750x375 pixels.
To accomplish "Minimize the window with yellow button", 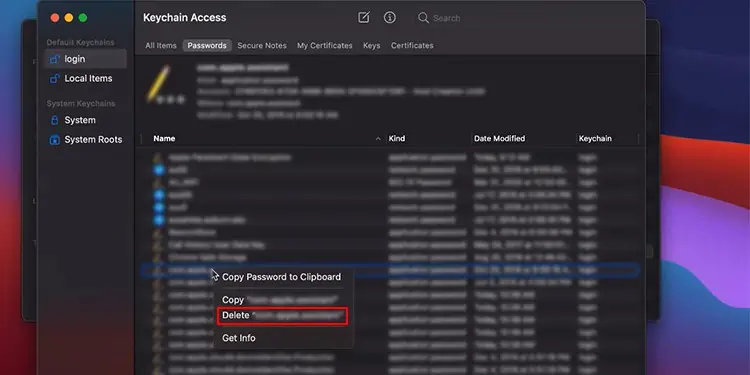I will [x=69, y=18].
